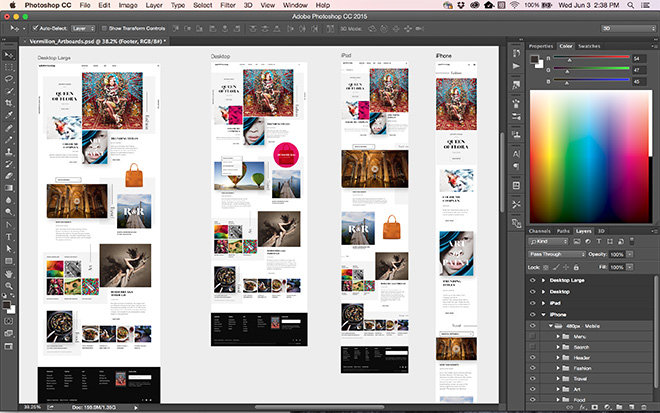Enable the Auto-Select checkbox
Image resolution: width=660 pixels, height=413 pixels.
pos(35,29)
